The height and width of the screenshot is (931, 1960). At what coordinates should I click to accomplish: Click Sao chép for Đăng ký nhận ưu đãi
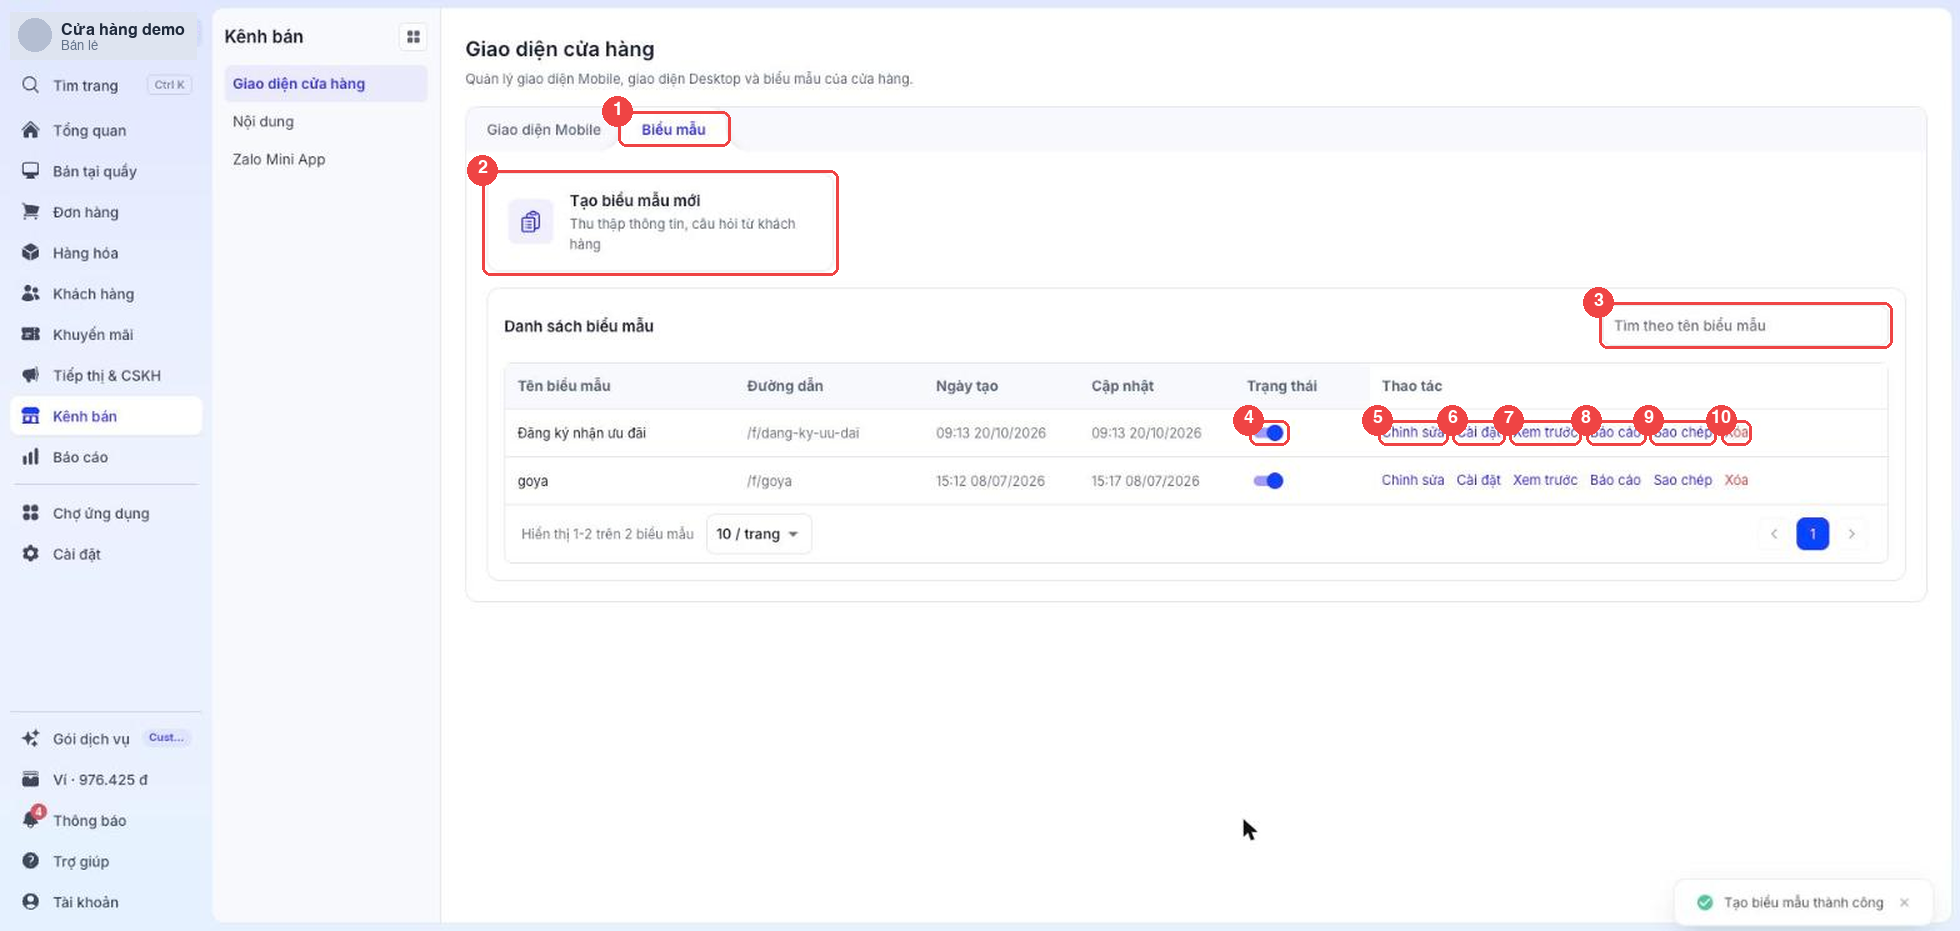tap(1683, 433)
